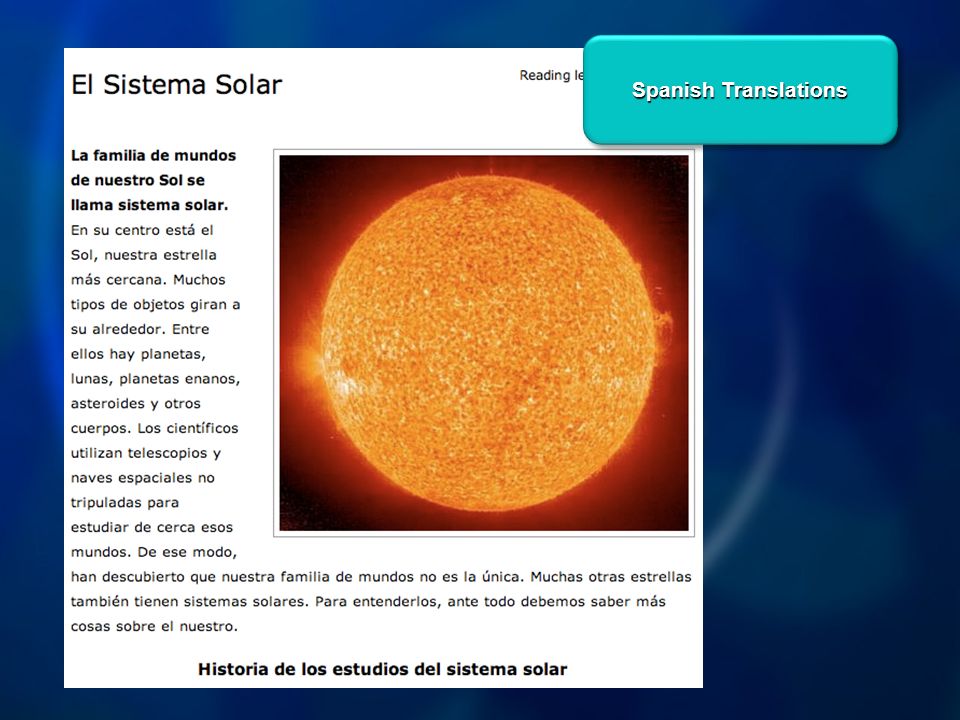Click the line "más cercana. Muchos"

tap(148, 280)
